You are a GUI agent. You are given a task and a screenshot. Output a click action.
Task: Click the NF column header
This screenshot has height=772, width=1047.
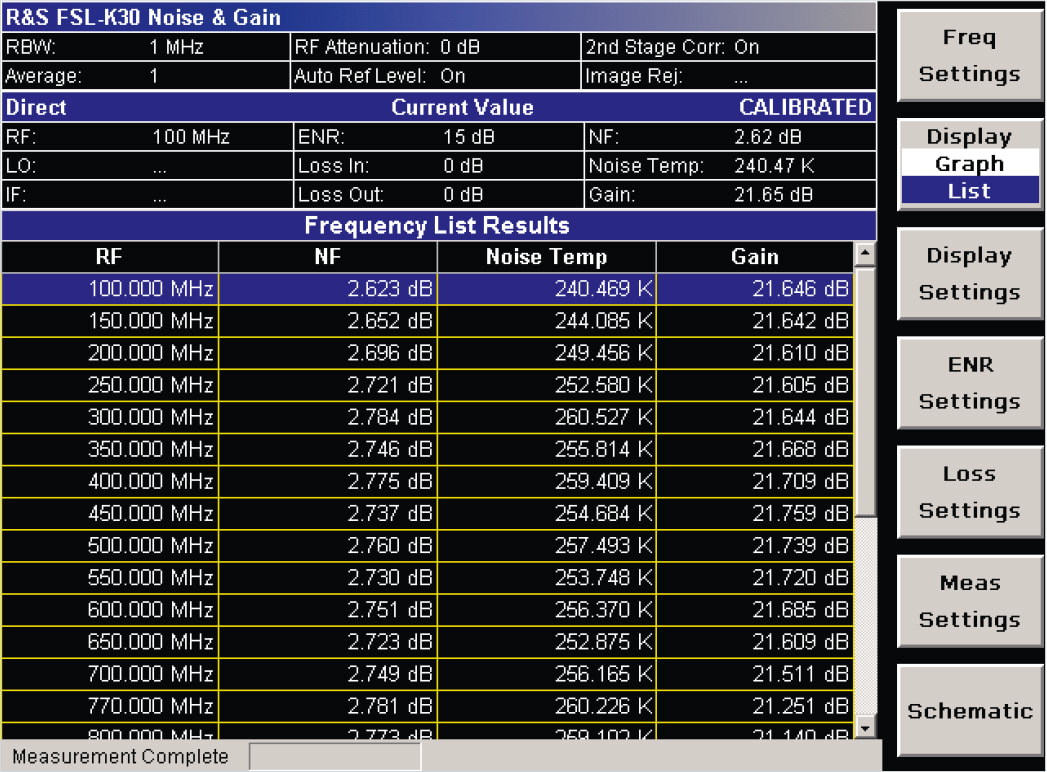coord(326,256)
